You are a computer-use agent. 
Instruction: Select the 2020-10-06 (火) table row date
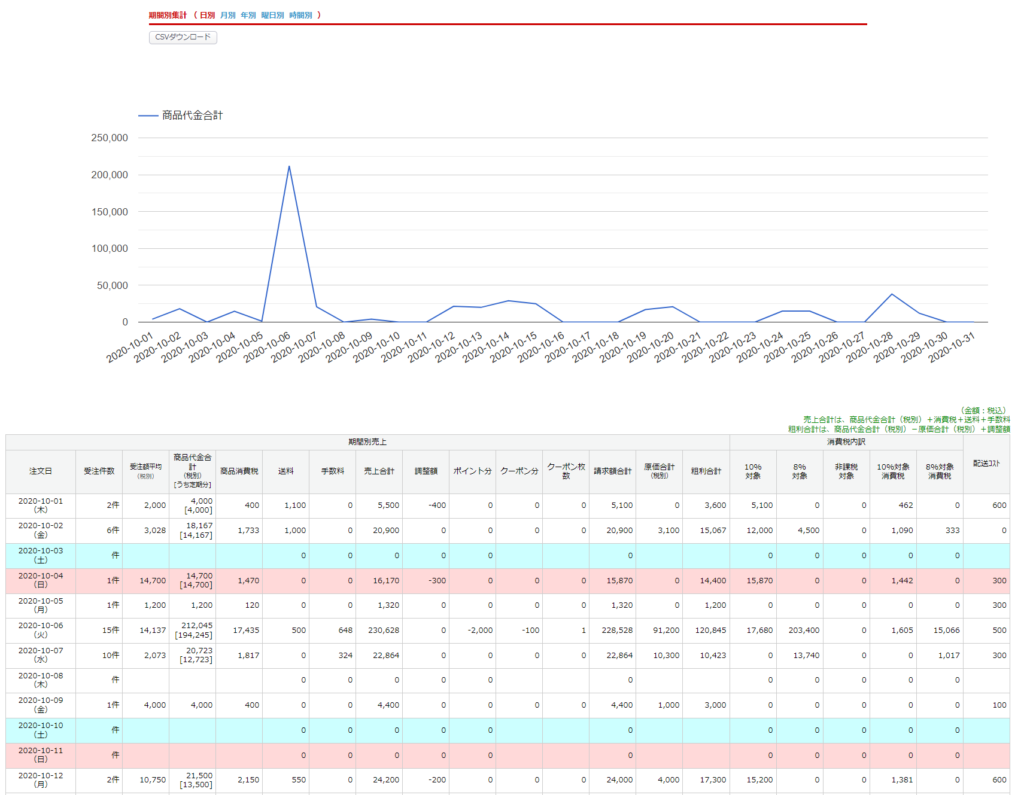point(39,631)
